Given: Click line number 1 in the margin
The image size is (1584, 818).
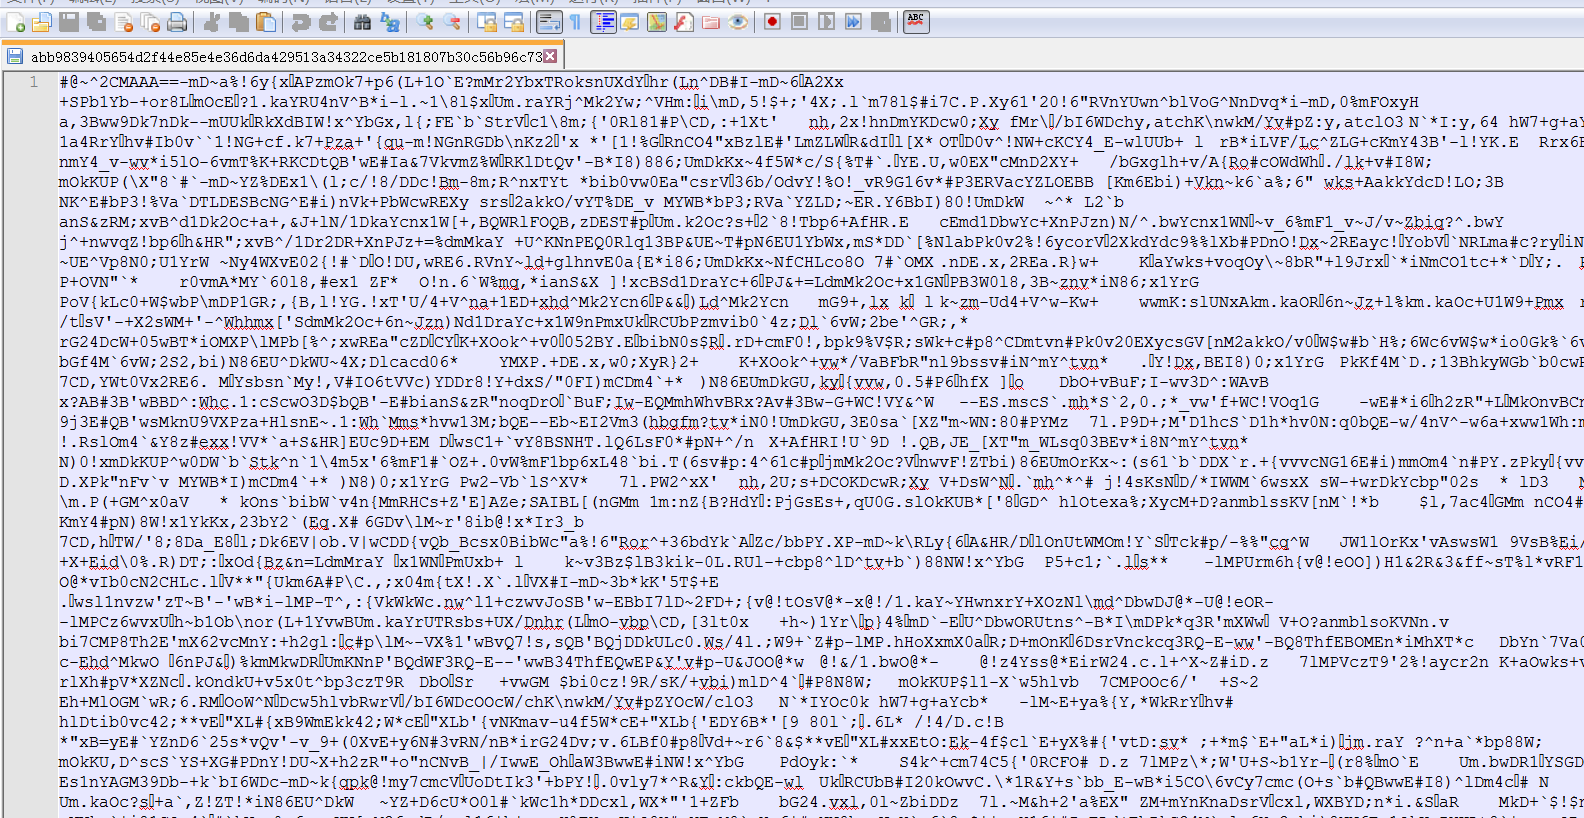Looking at the screenshot, I should 33,82.
